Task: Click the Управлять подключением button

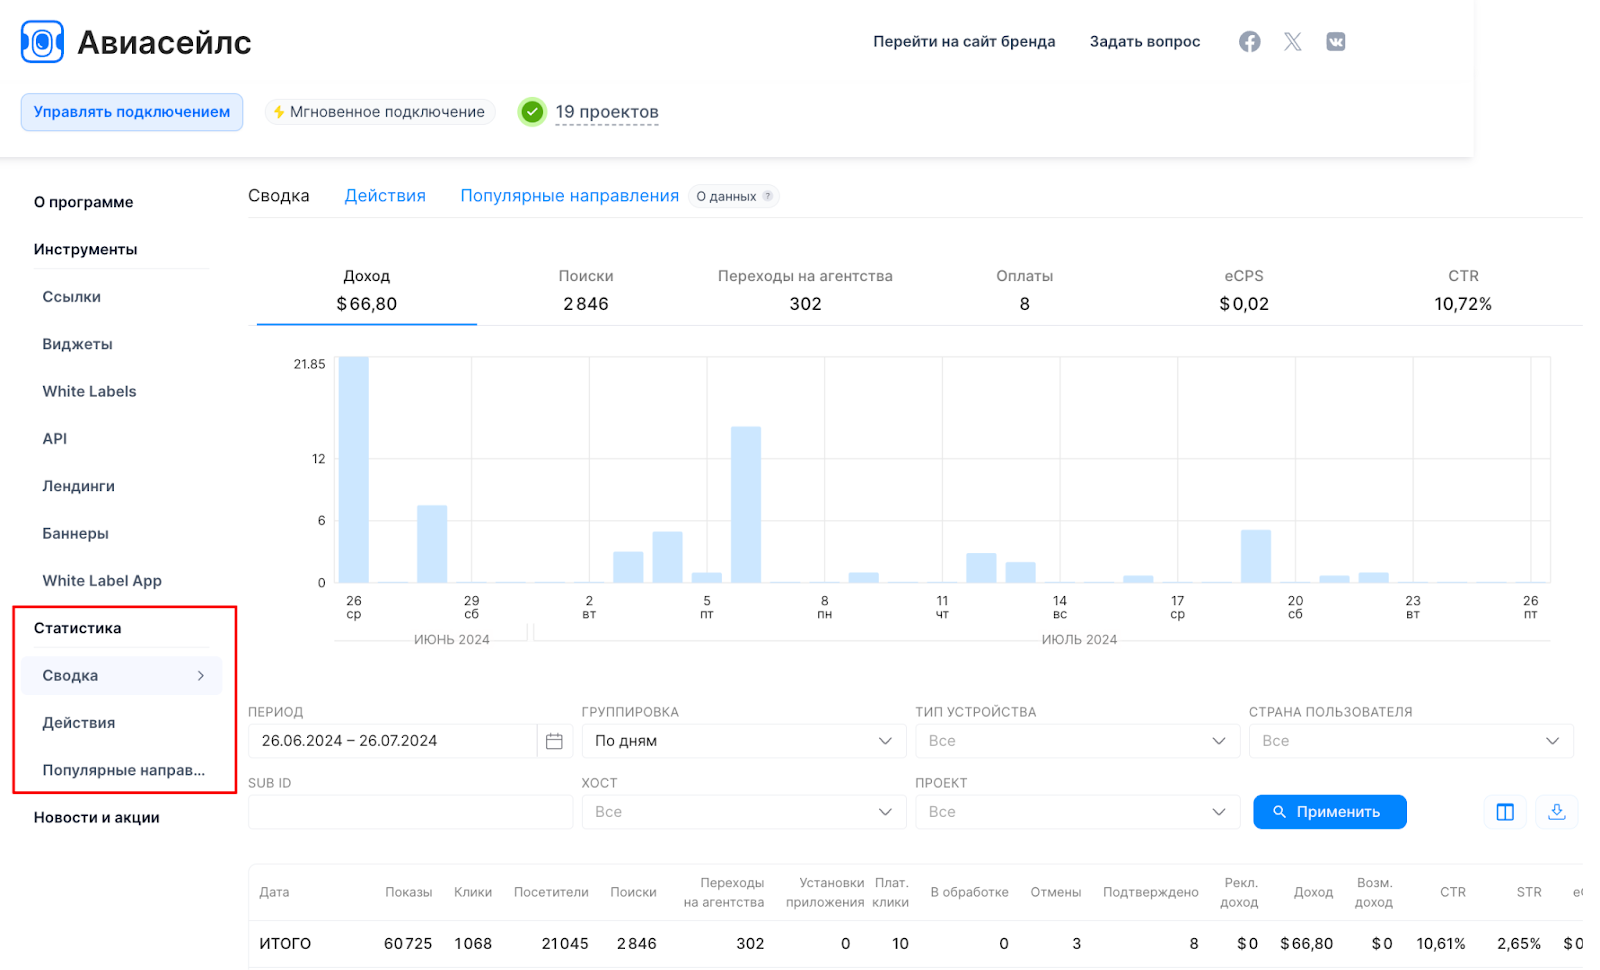Action: tap(132, 112)
